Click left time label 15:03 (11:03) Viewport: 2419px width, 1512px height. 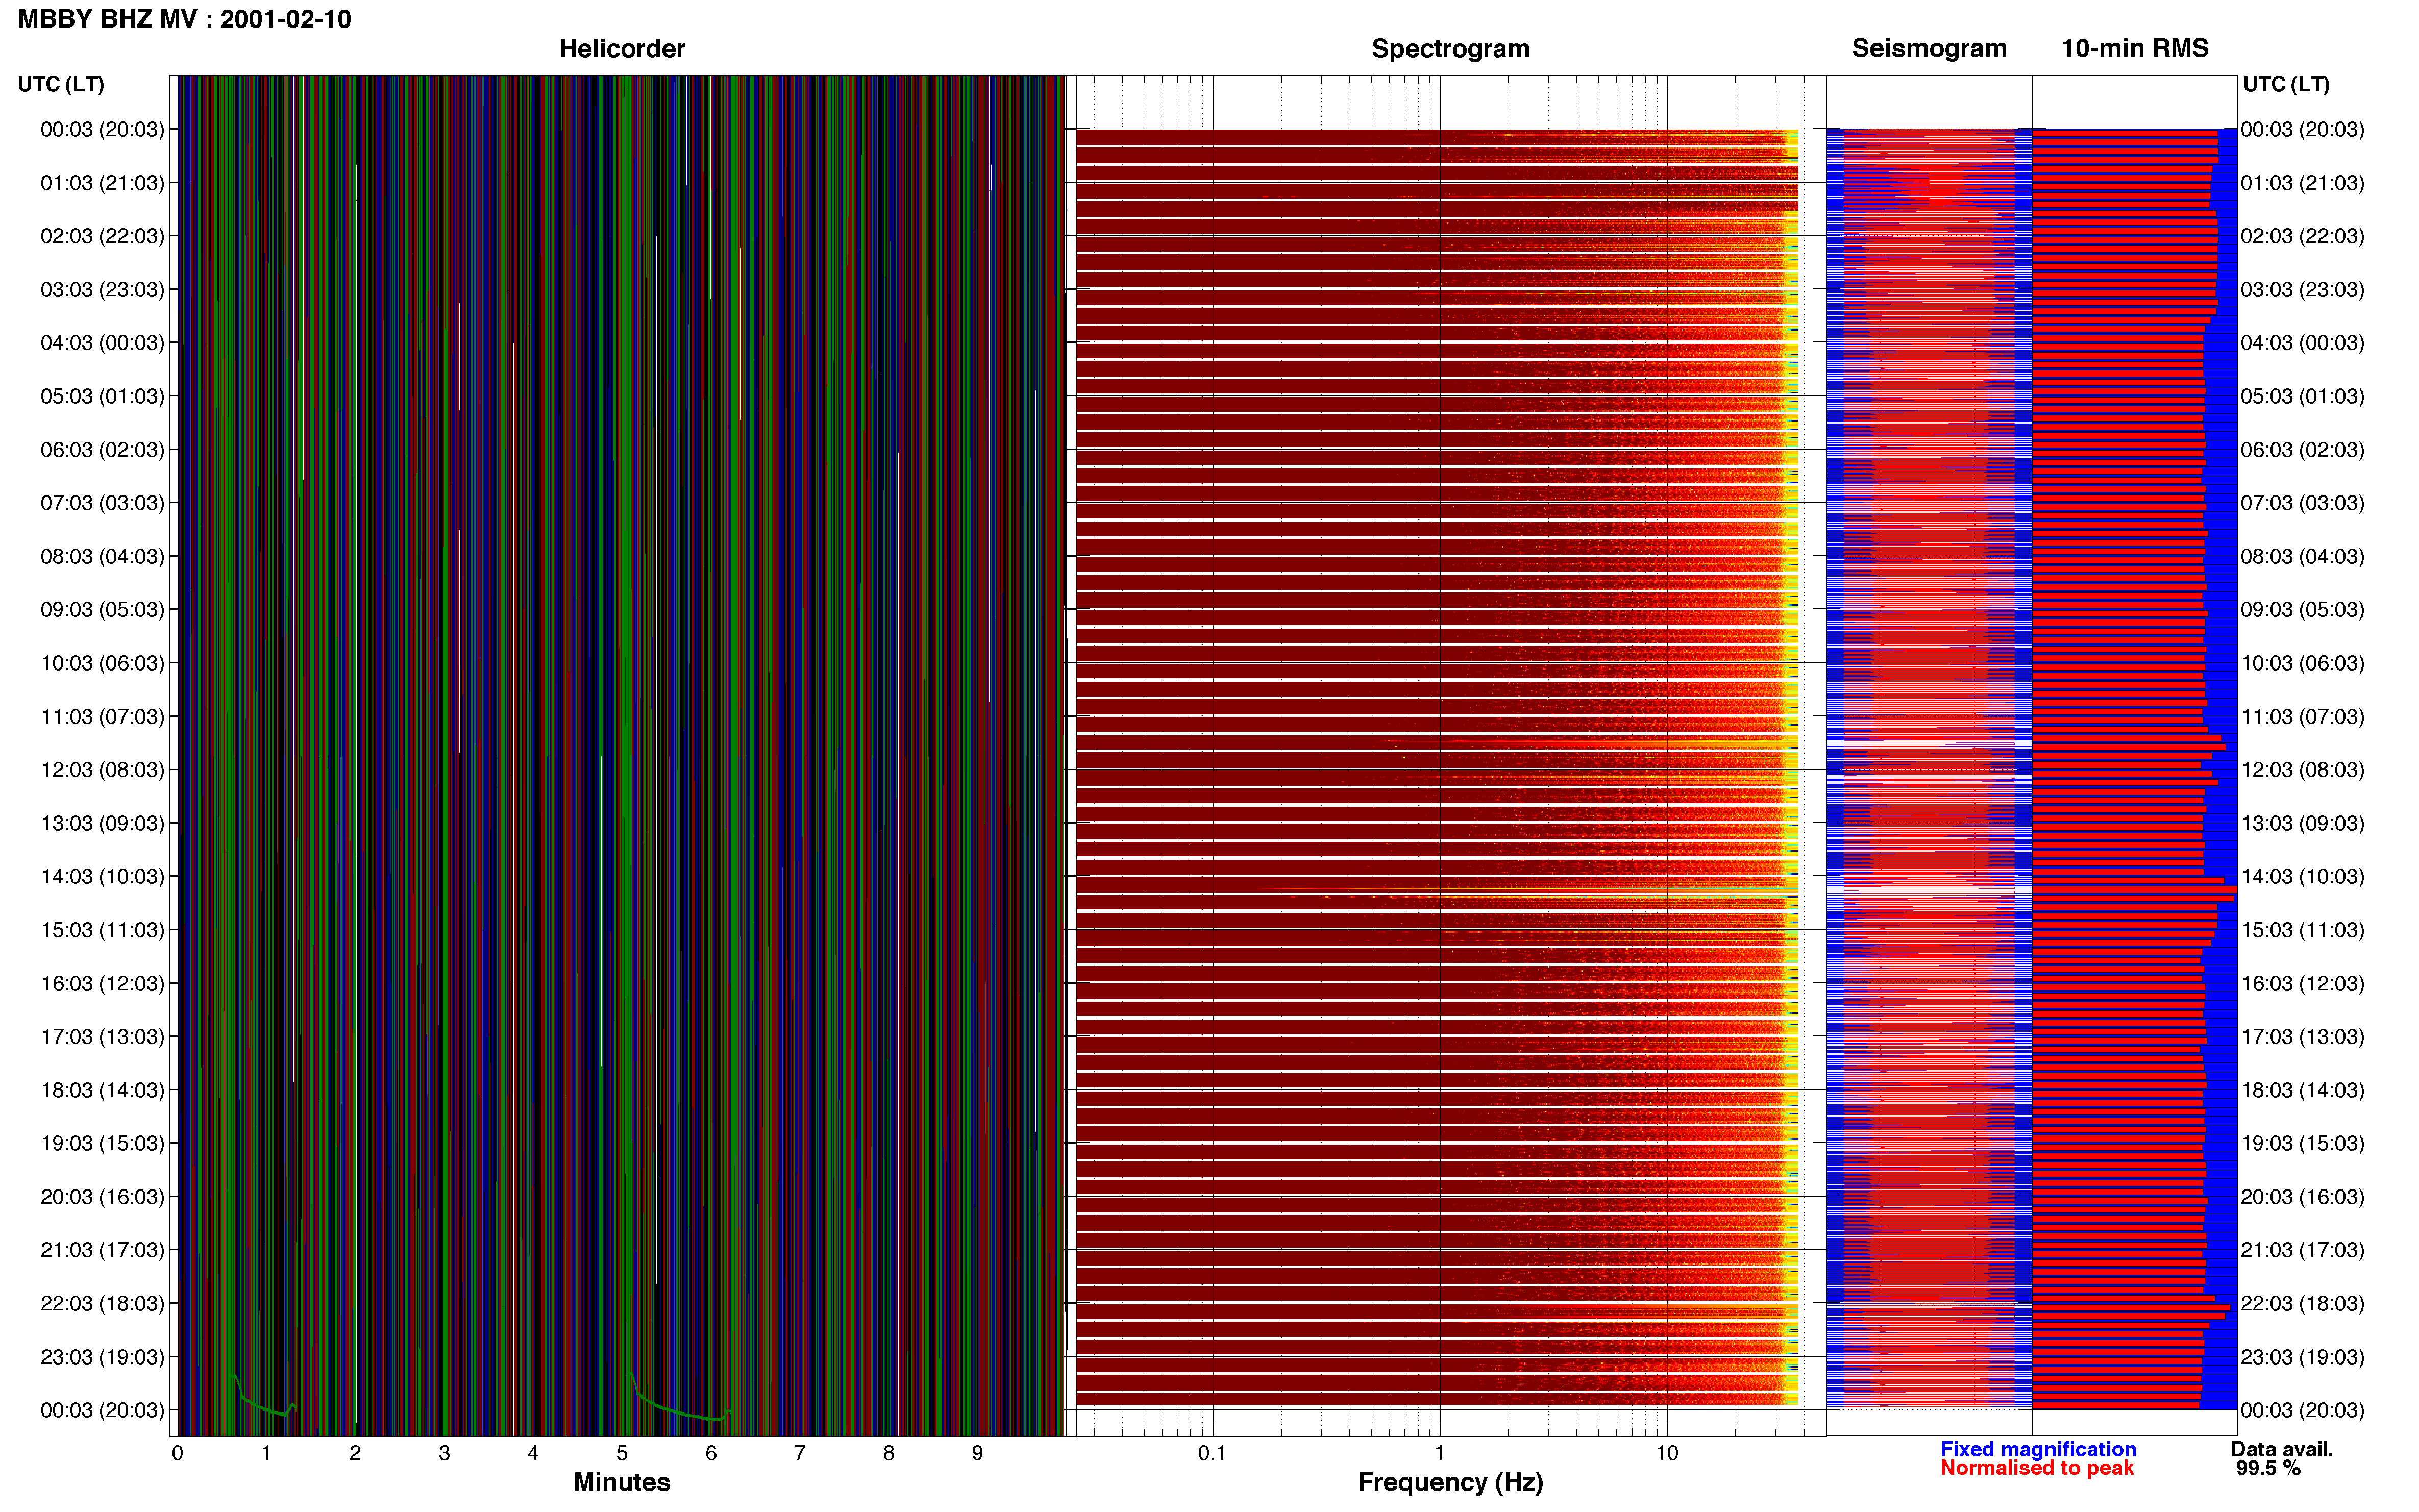click(102, 929)
